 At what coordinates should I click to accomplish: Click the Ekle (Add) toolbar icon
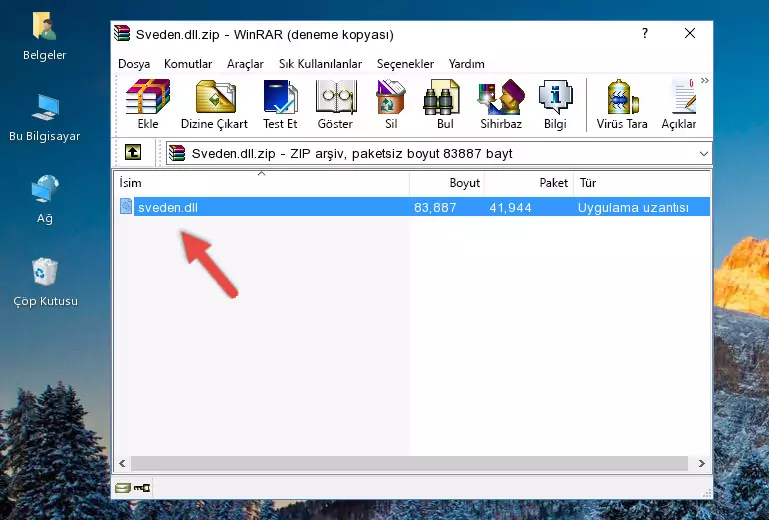tap(148, 104)
